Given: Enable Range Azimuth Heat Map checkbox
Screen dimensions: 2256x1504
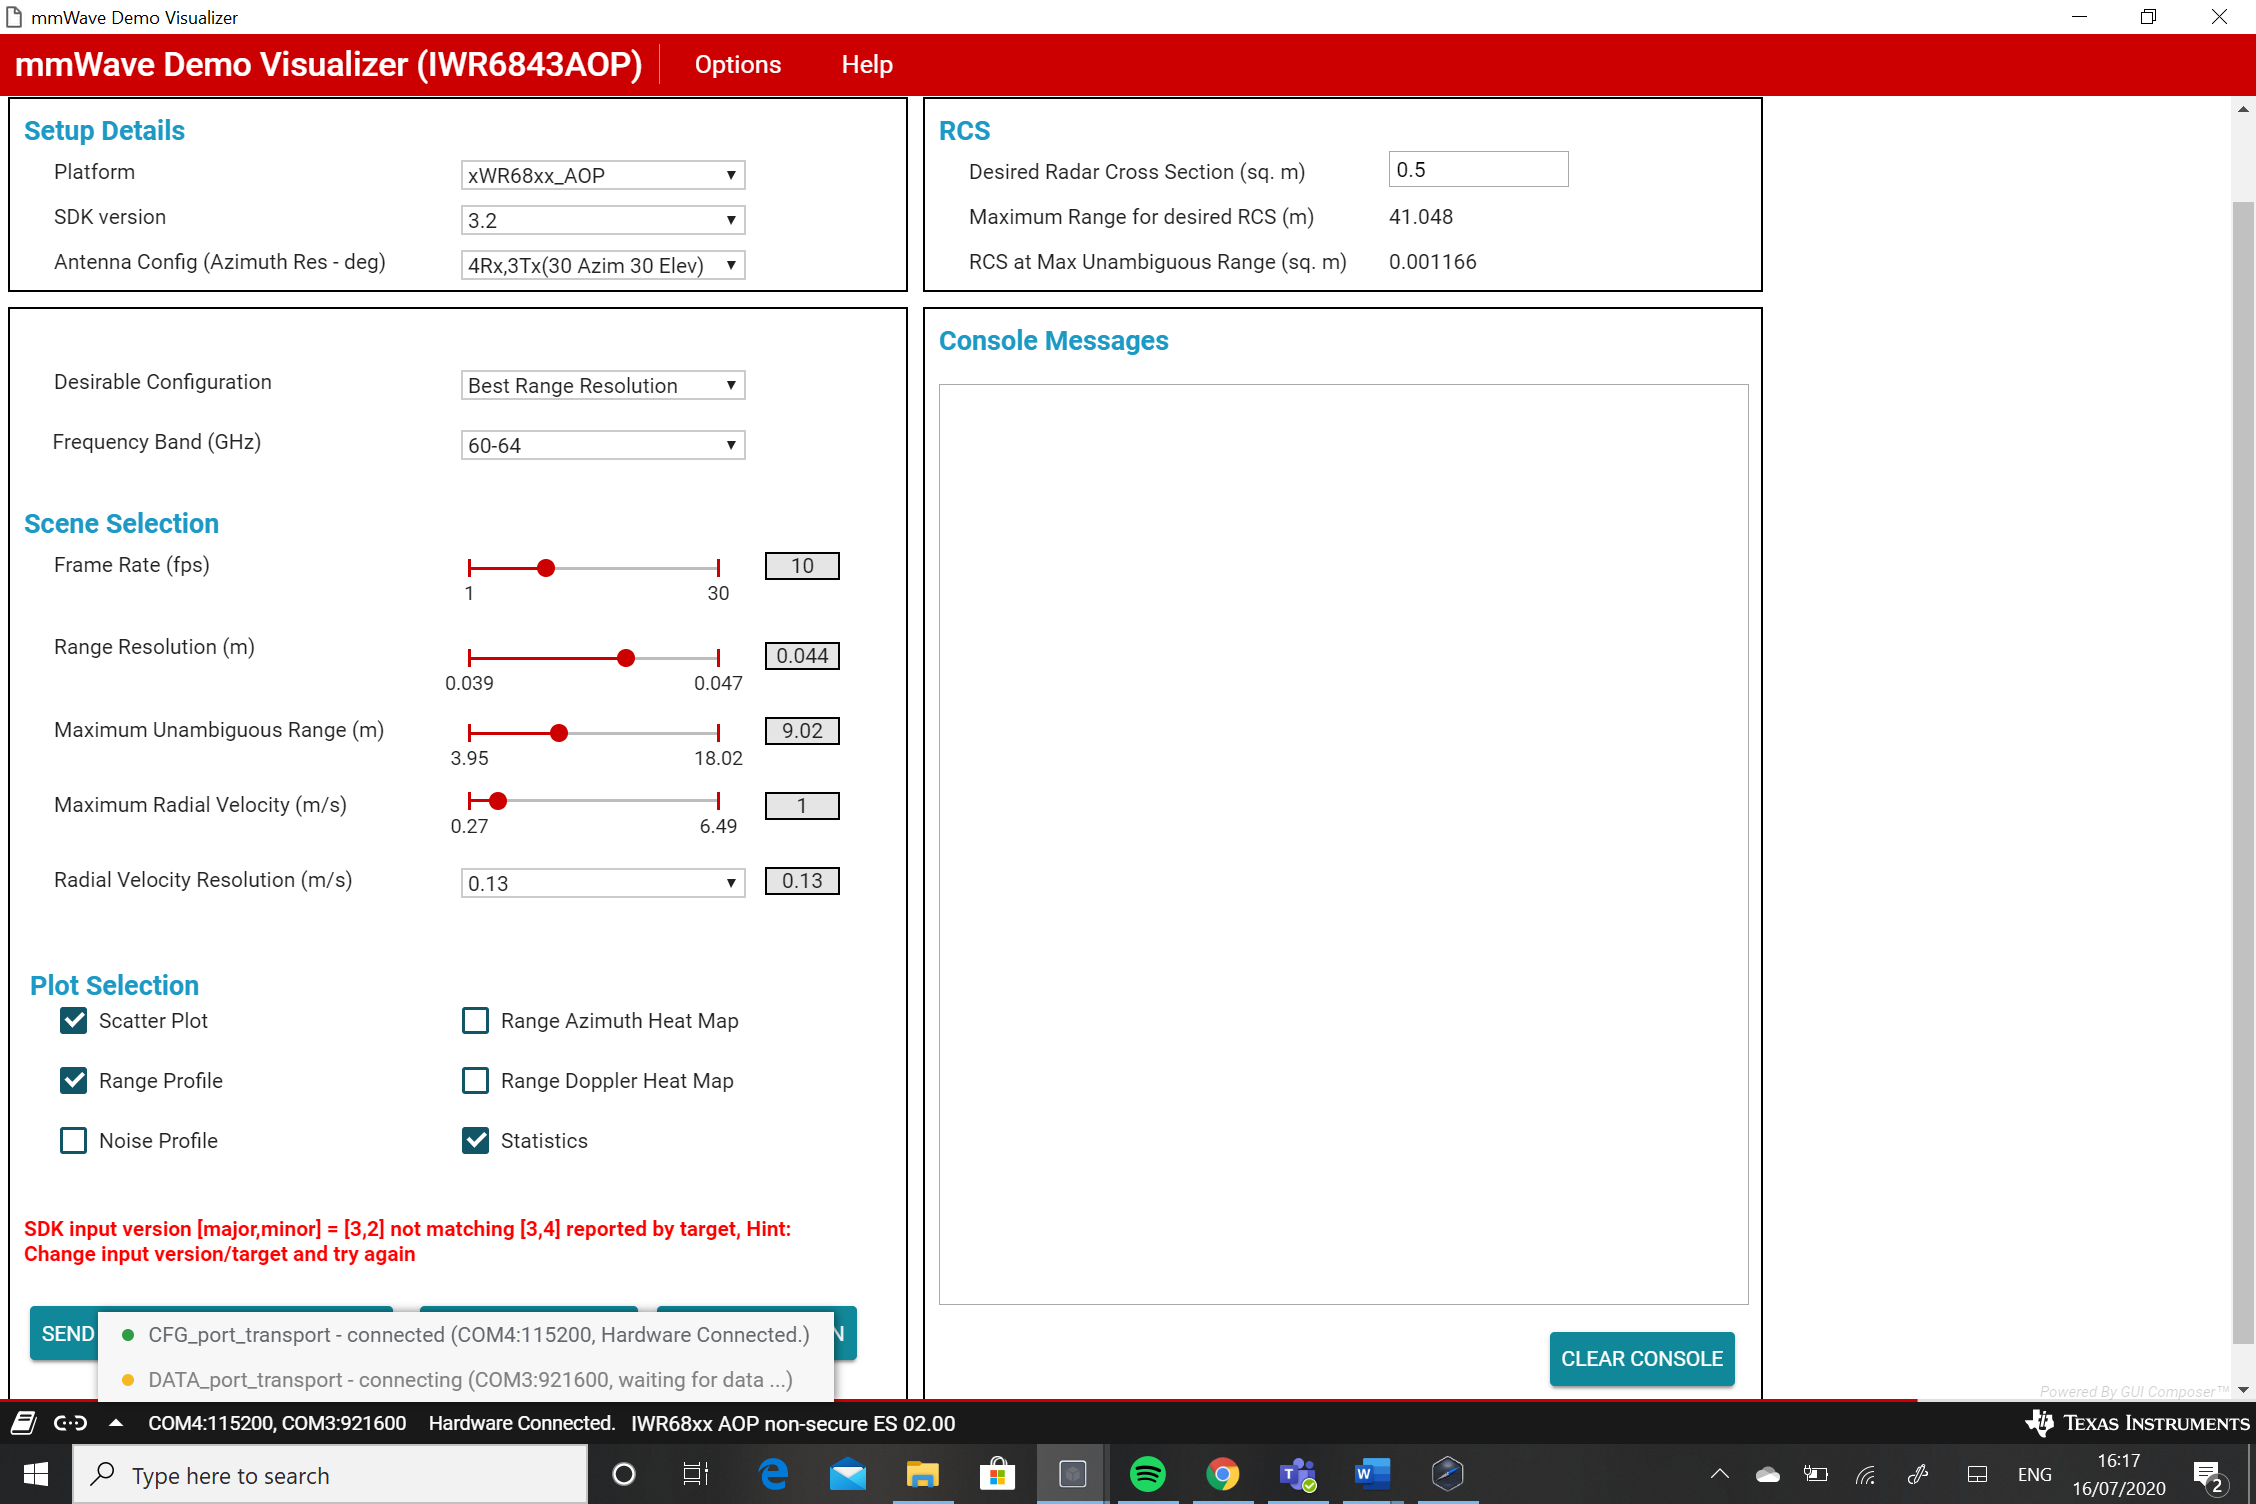Looking at the screenshot, I should [476, 1021].
